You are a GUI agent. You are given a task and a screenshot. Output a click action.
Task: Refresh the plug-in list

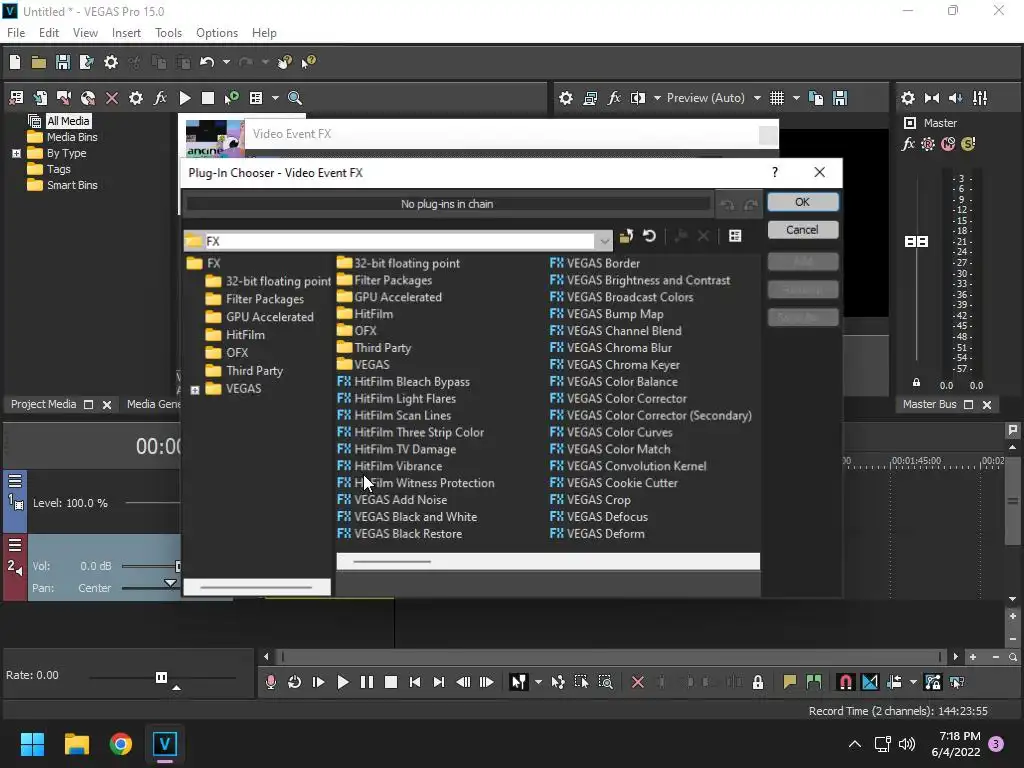point(648,236)
